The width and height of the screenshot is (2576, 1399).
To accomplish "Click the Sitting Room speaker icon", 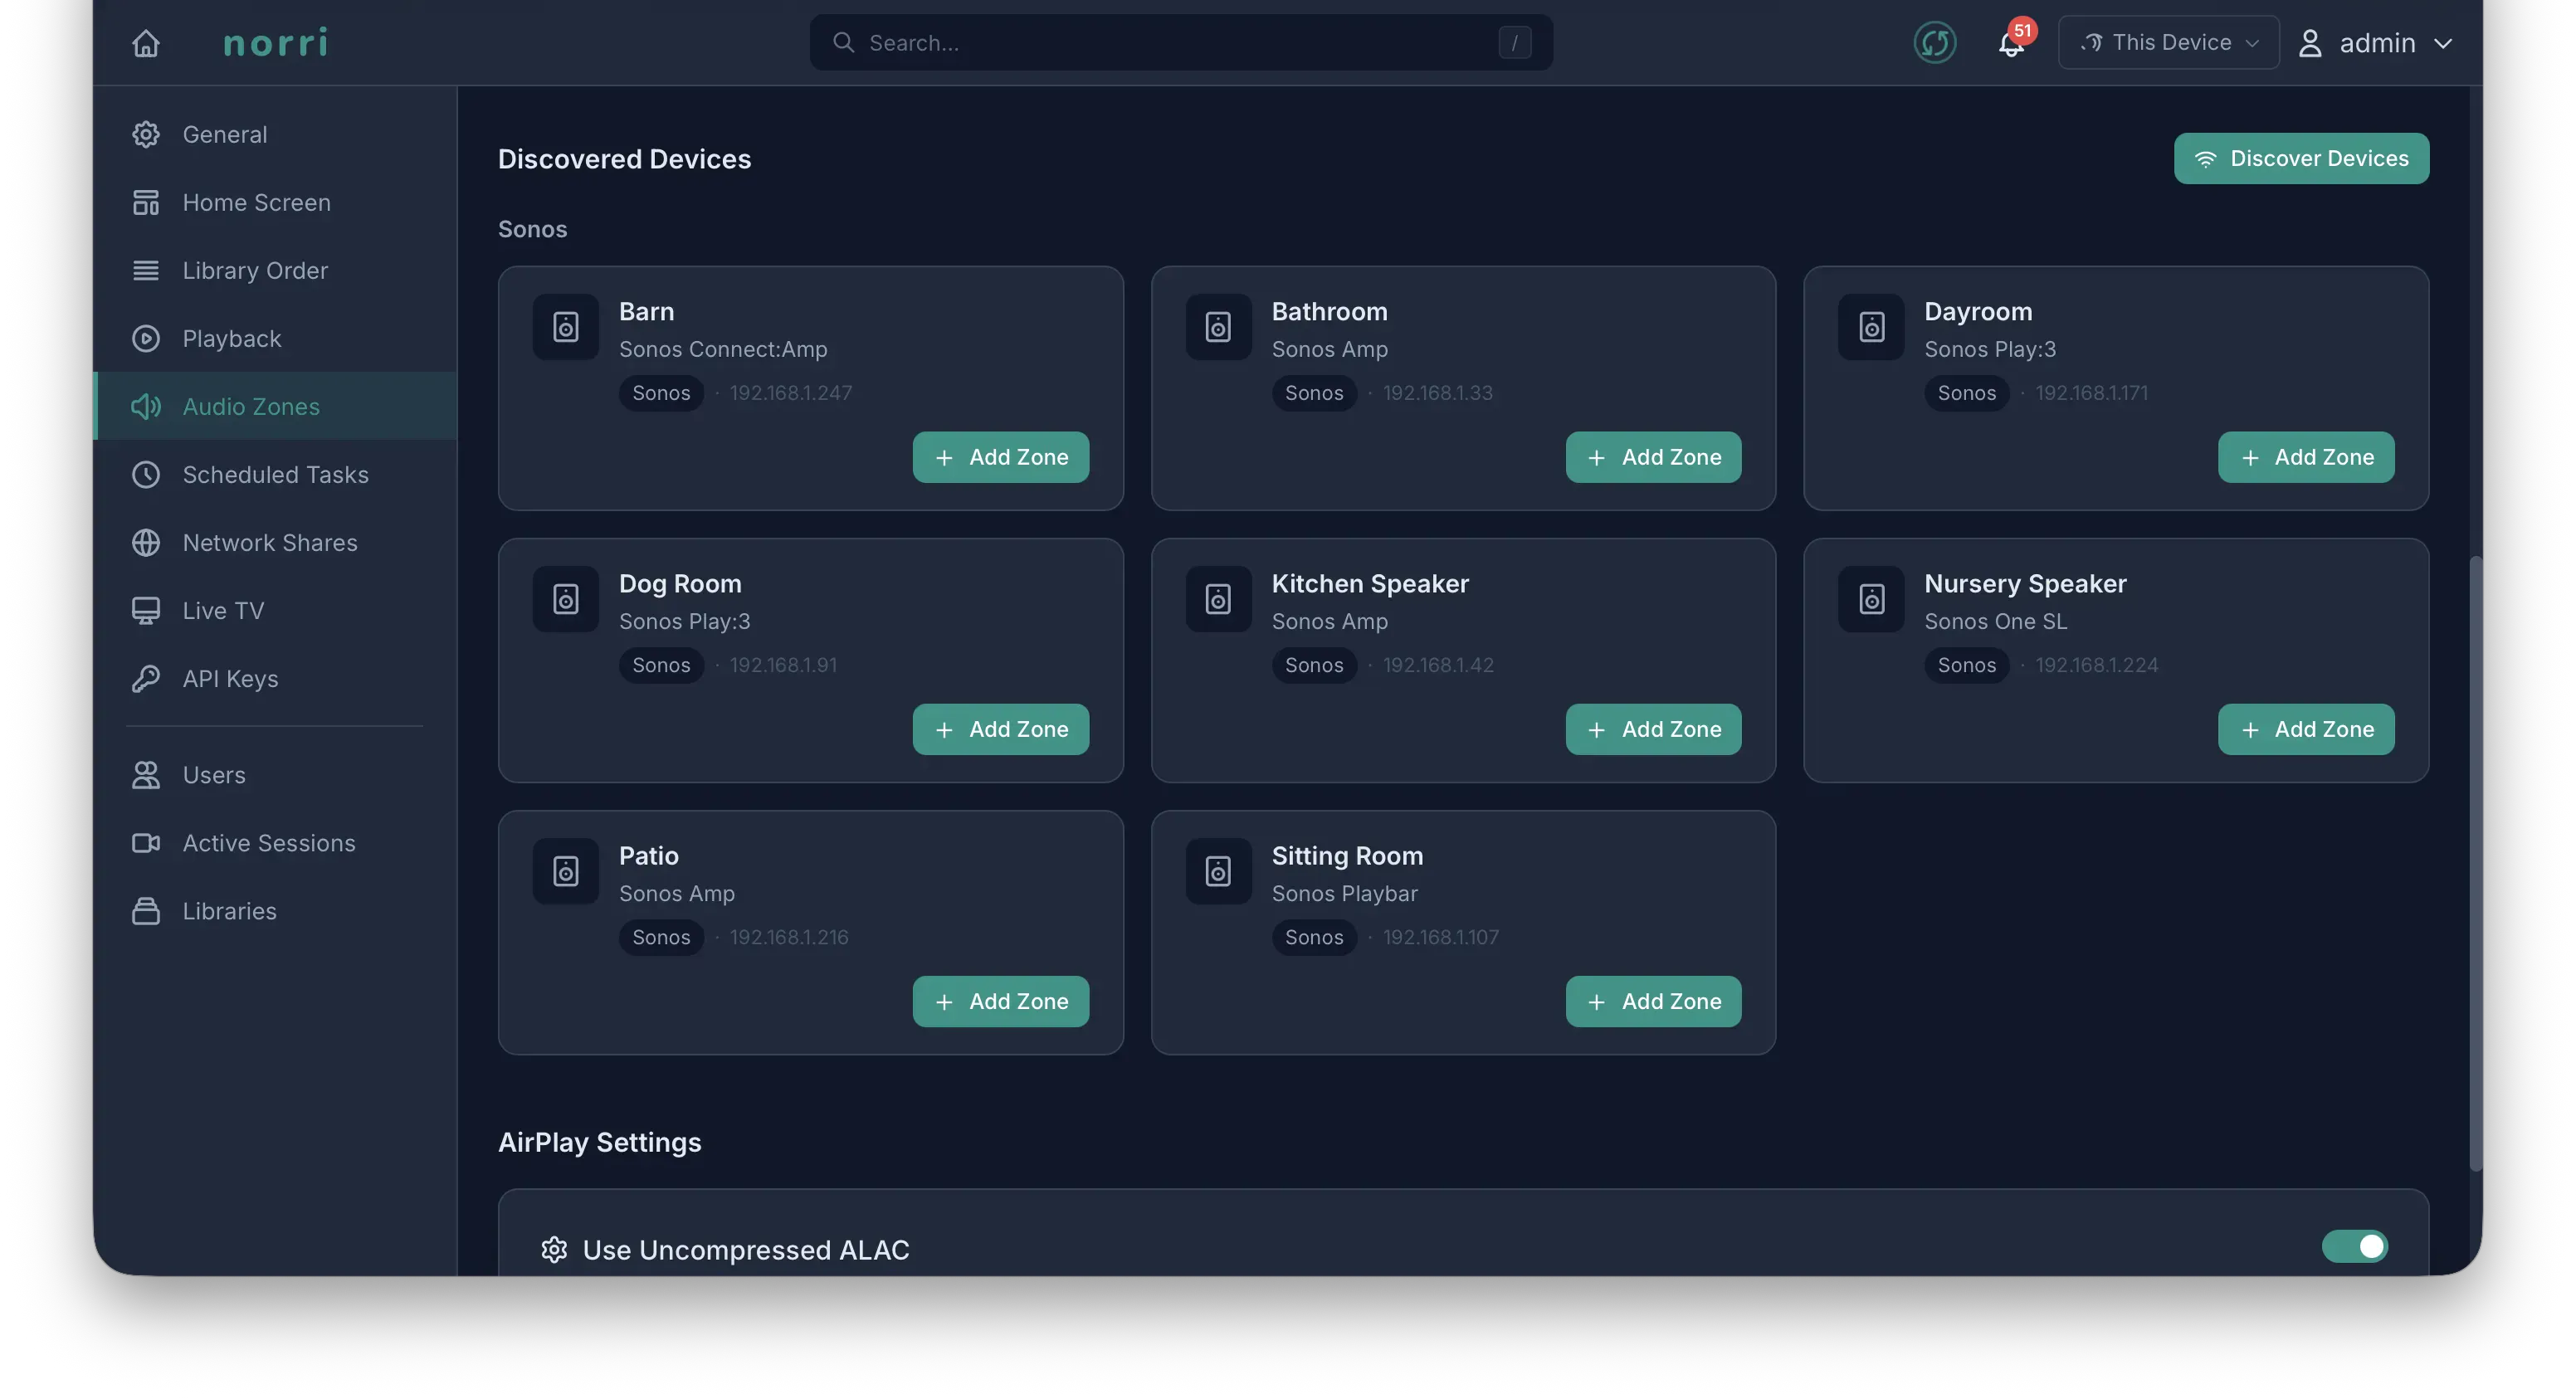I will (x=1218, y=871).
